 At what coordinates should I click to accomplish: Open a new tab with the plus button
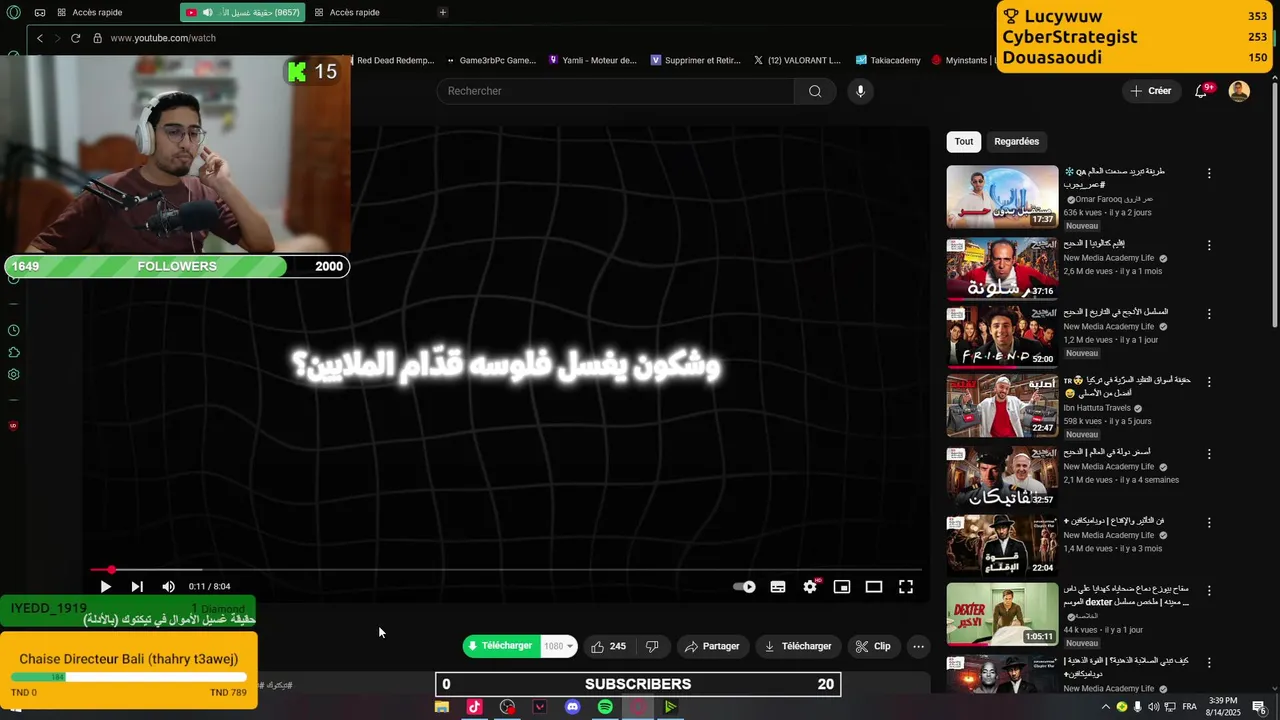[x=443, y=13]
